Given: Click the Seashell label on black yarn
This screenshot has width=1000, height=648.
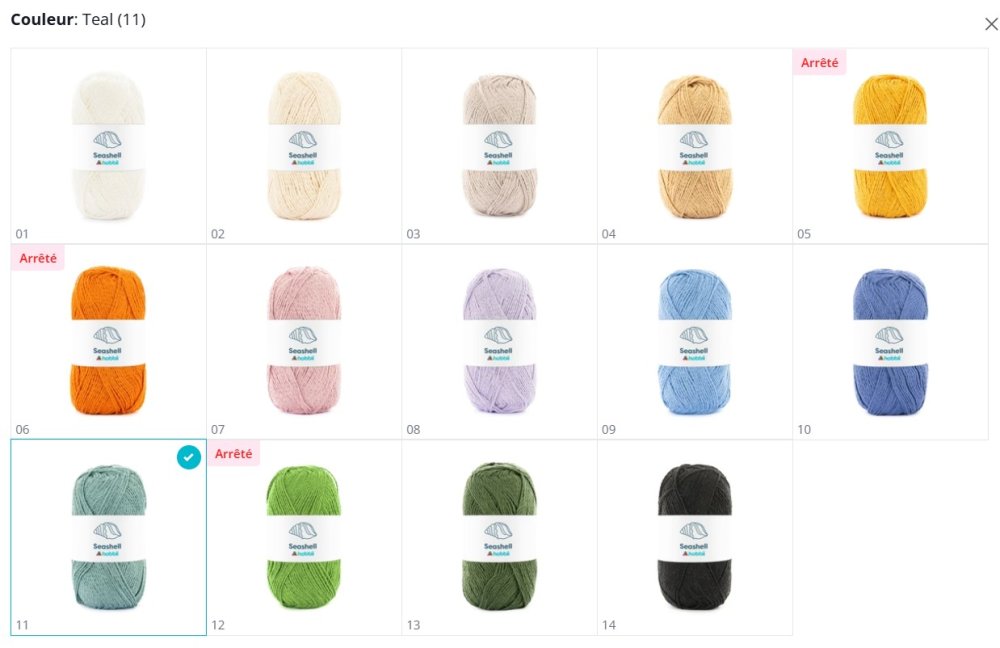Looking at the screenshot, I should tap(694, 547).
